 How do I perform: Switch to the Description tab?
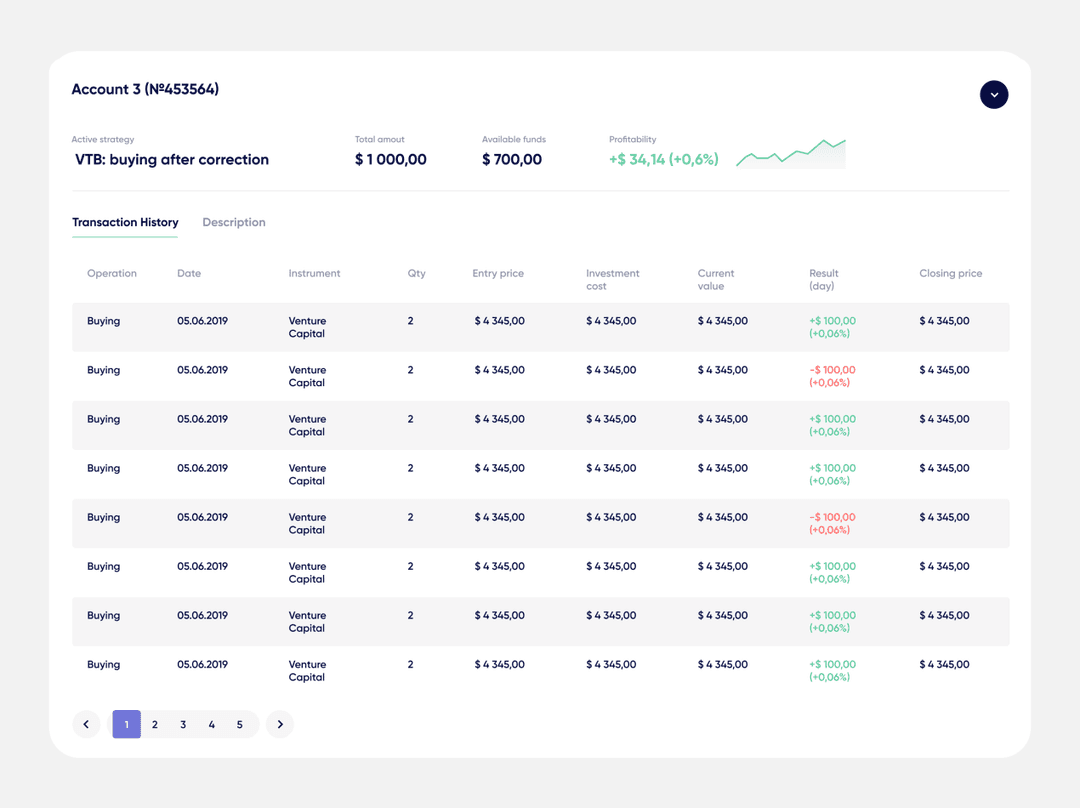click(233, 222)
